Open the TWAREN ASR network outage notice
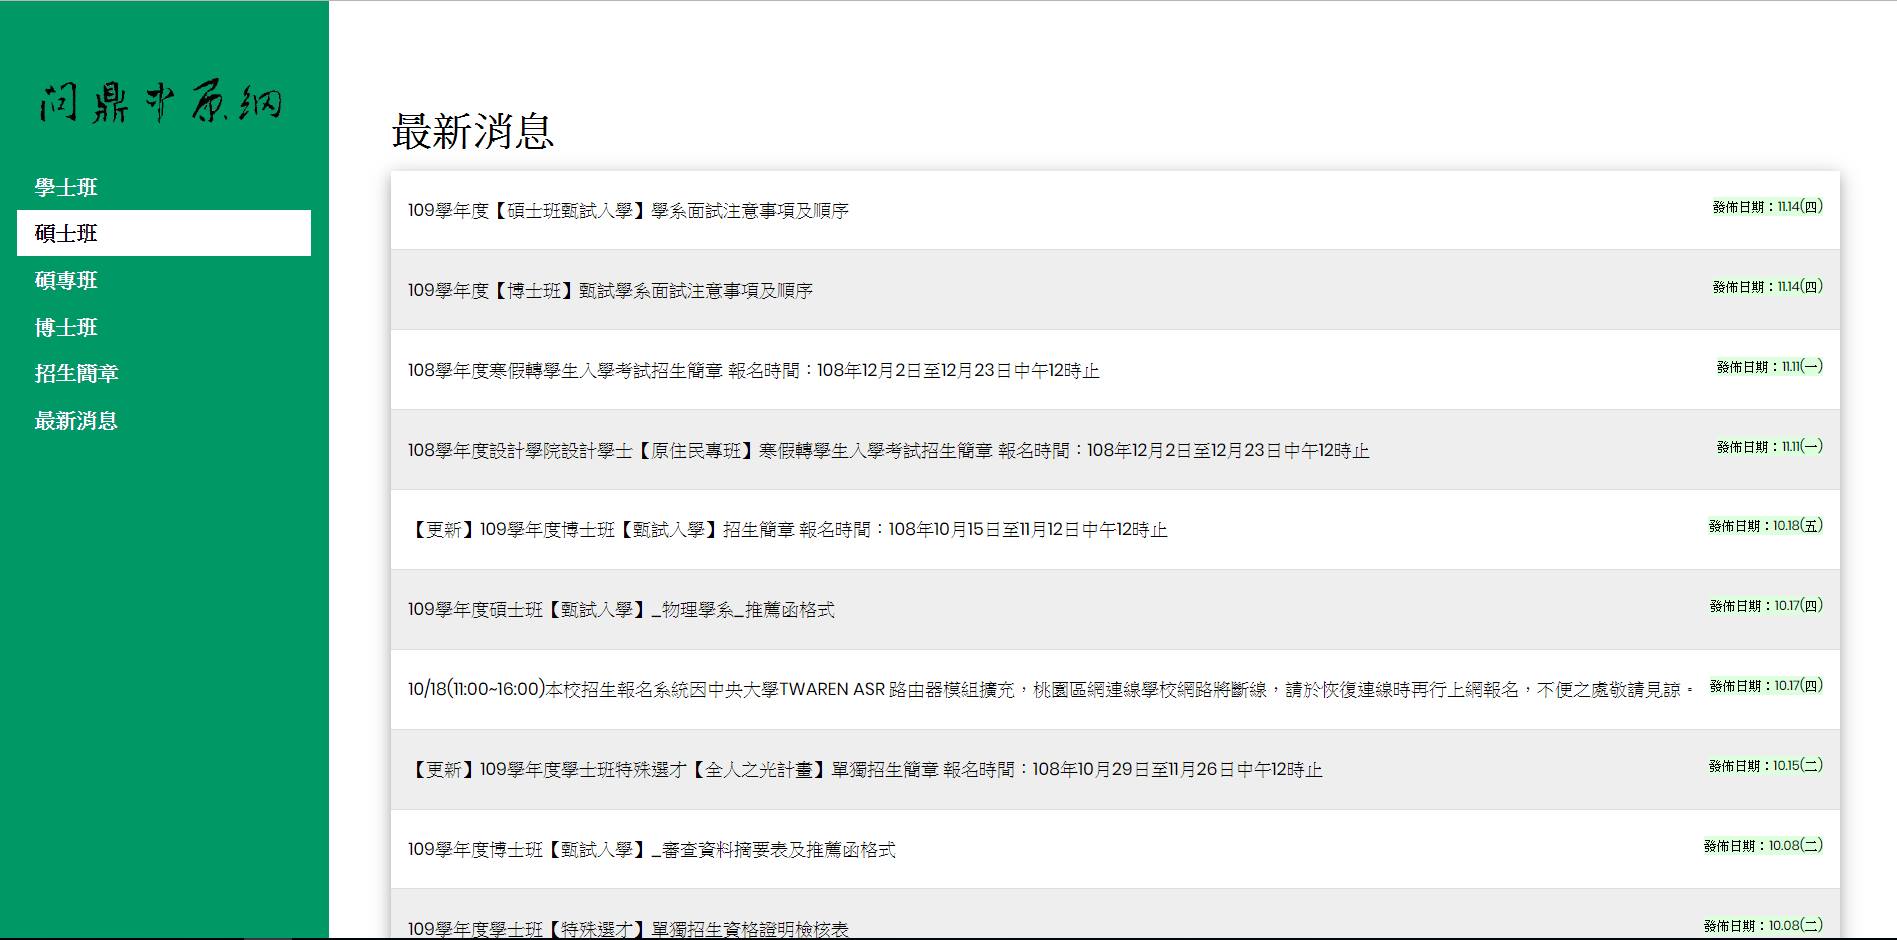Viewport: 1897px width, 940px height. coord(1050,690)
